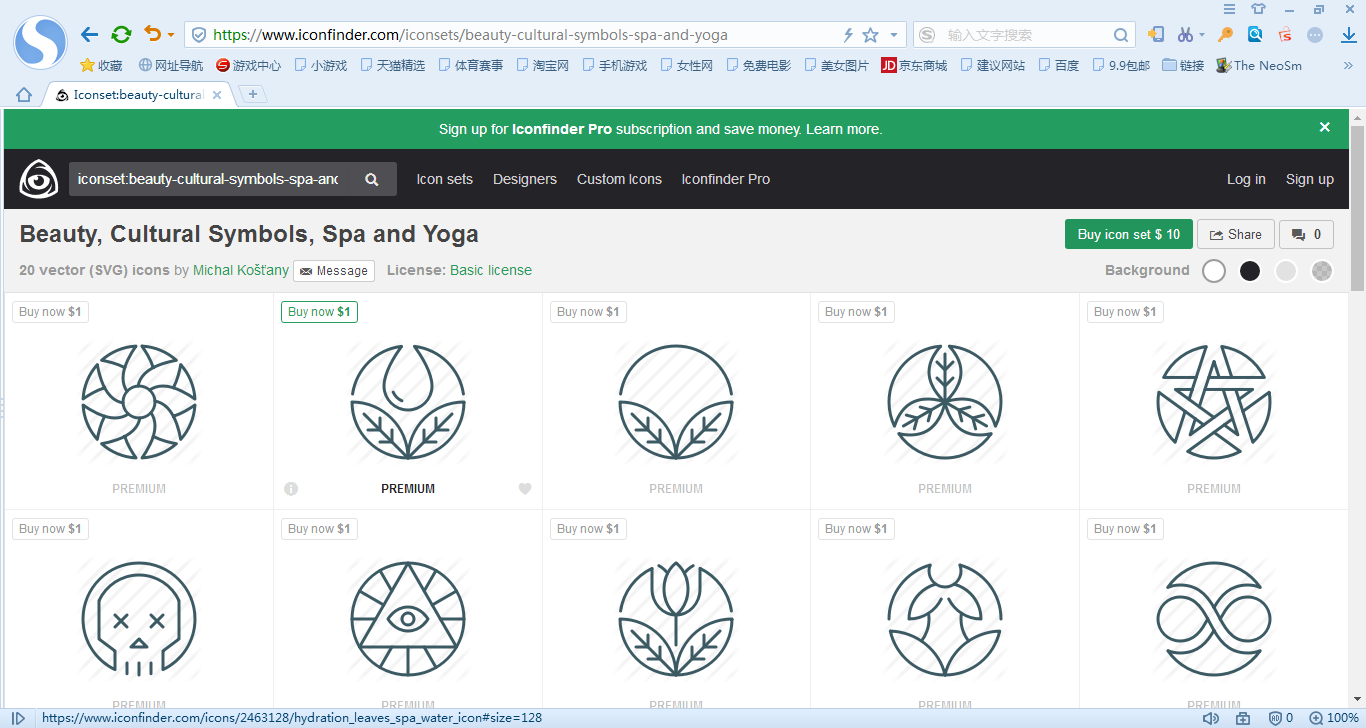Go back with the browser back arrow

89,34
